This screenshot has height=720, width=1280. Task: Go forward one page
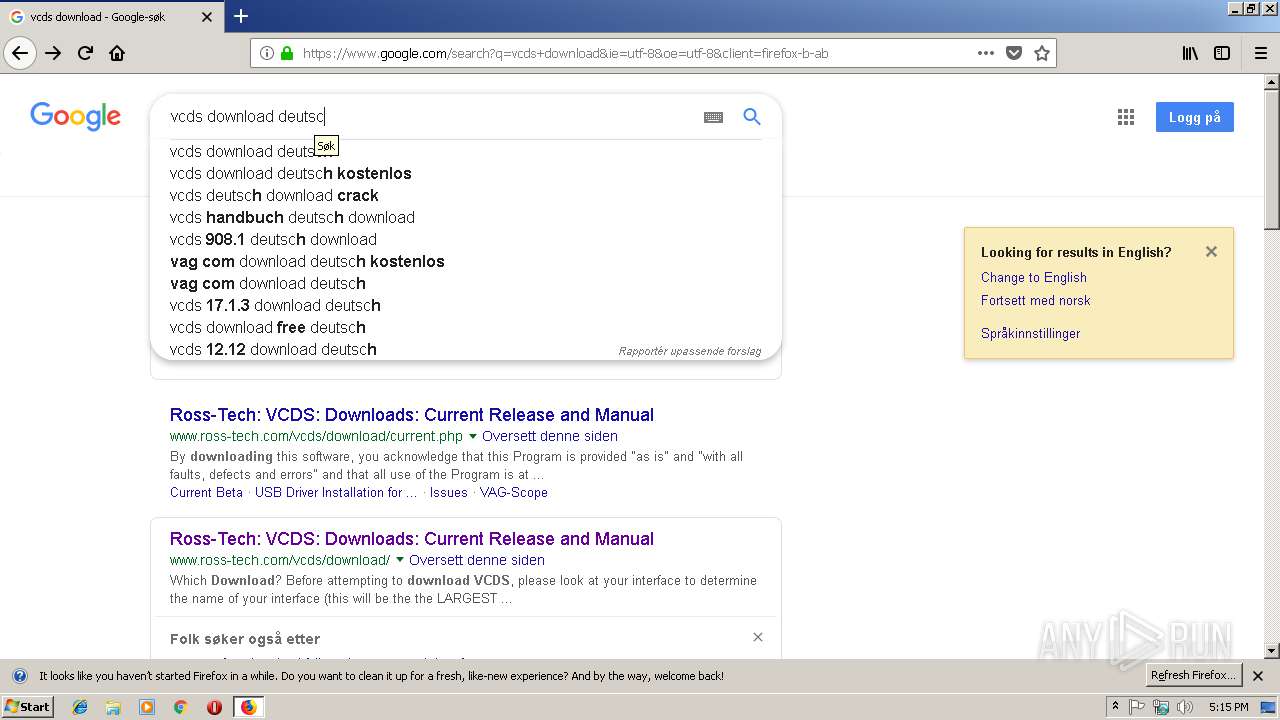tap(53, 53)
